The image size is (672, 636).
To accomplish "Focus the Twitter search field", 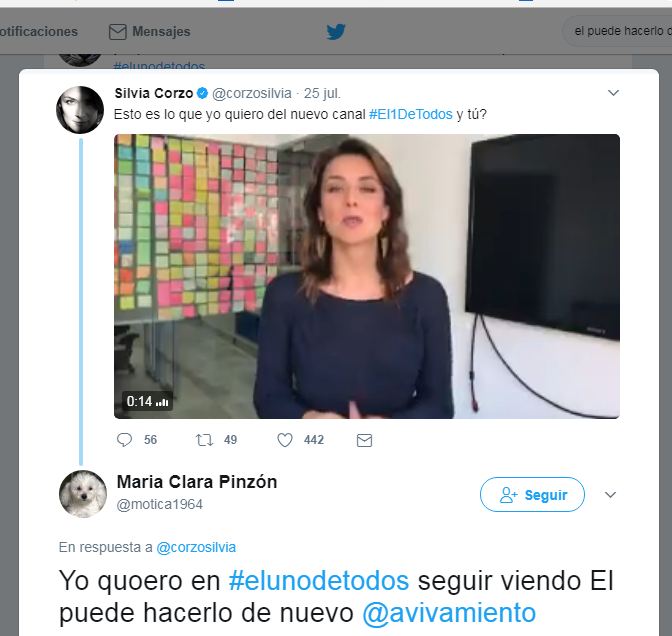I will coord(617,31).
